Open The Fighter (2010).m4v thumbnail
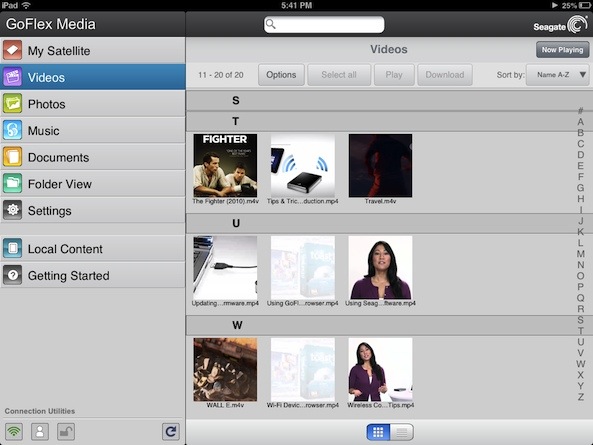This screenshot has height=445, width=593. point(225,165)
